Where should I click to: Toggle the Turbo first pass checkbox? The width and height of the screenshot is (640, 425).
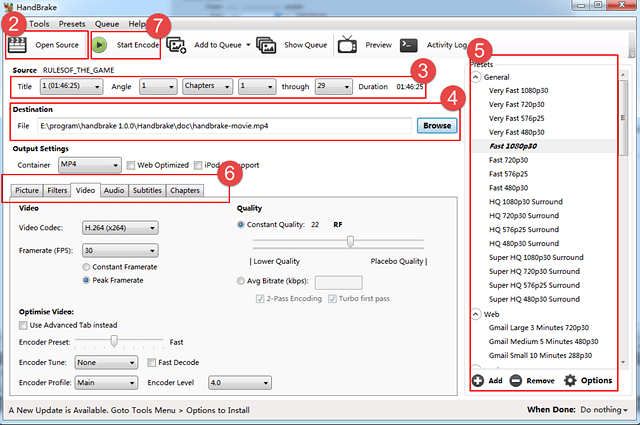point(332,298)
